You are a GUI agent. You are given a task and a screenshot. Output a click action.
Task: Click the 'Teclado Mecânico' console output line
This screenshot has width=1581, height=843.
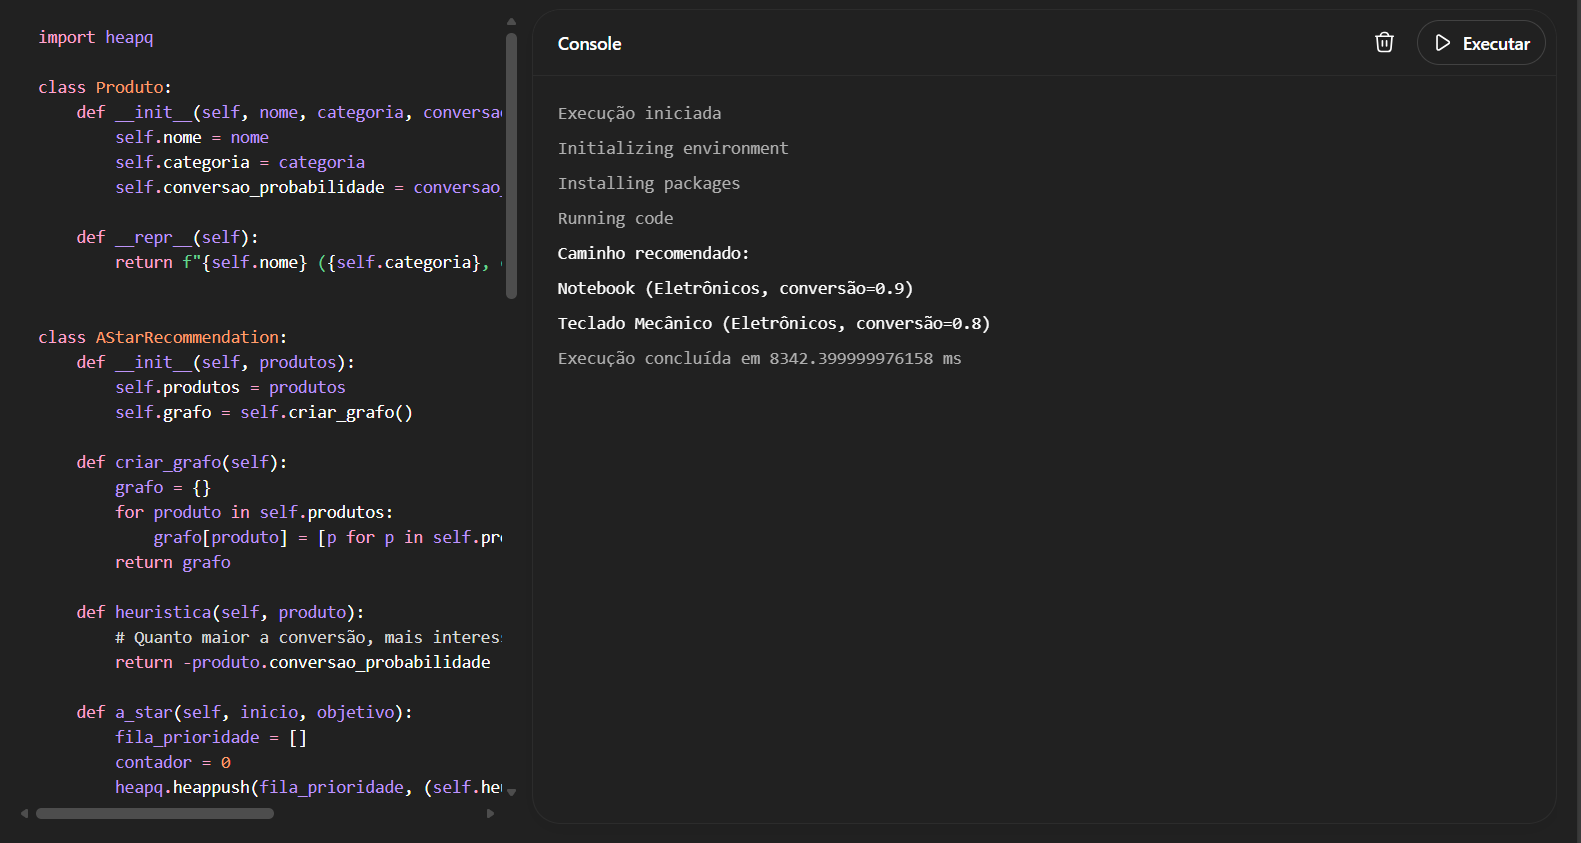[x=773, y=324]
